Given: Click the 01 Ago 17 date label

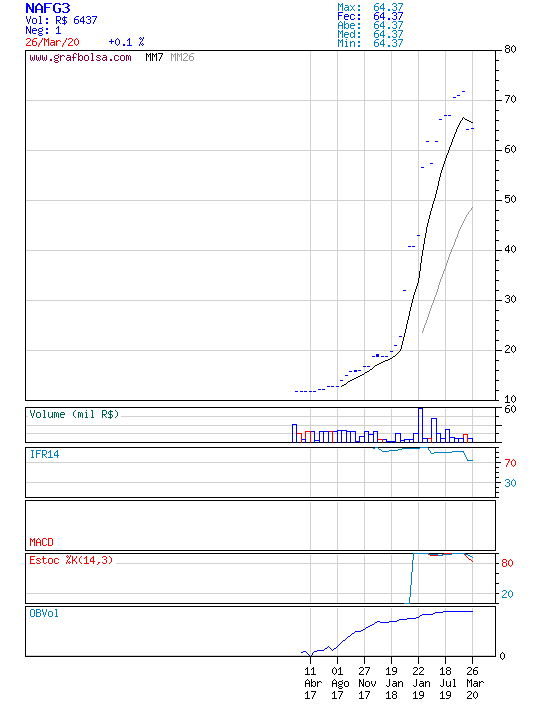Looking at the screenshot, I should [338, 683].
